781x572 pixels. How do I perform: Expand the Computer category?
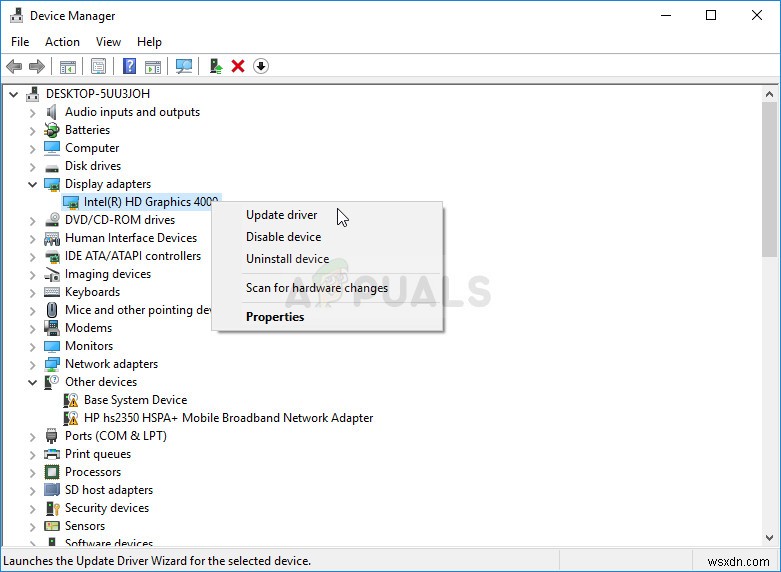(x=32, y=148)
